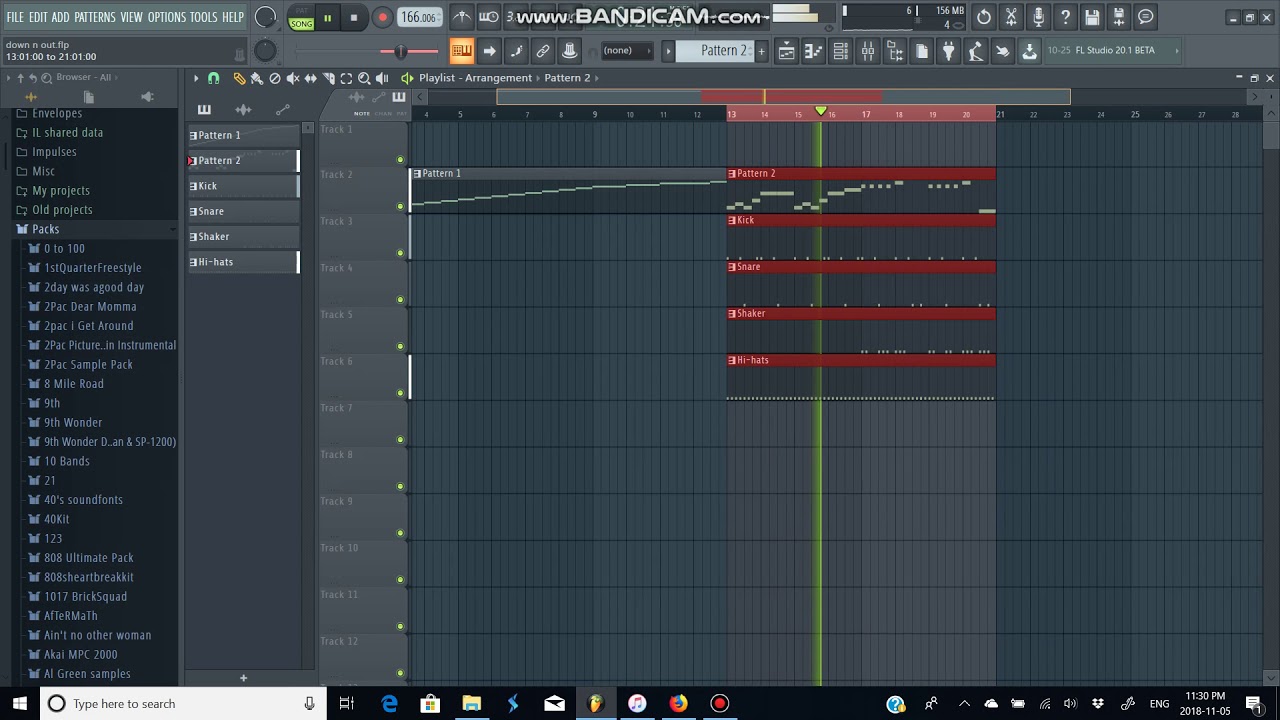Image resolution: width=1280 pixels, height=720 pixels.
Task: Click the master volume knob
Action: pos(265,17)
